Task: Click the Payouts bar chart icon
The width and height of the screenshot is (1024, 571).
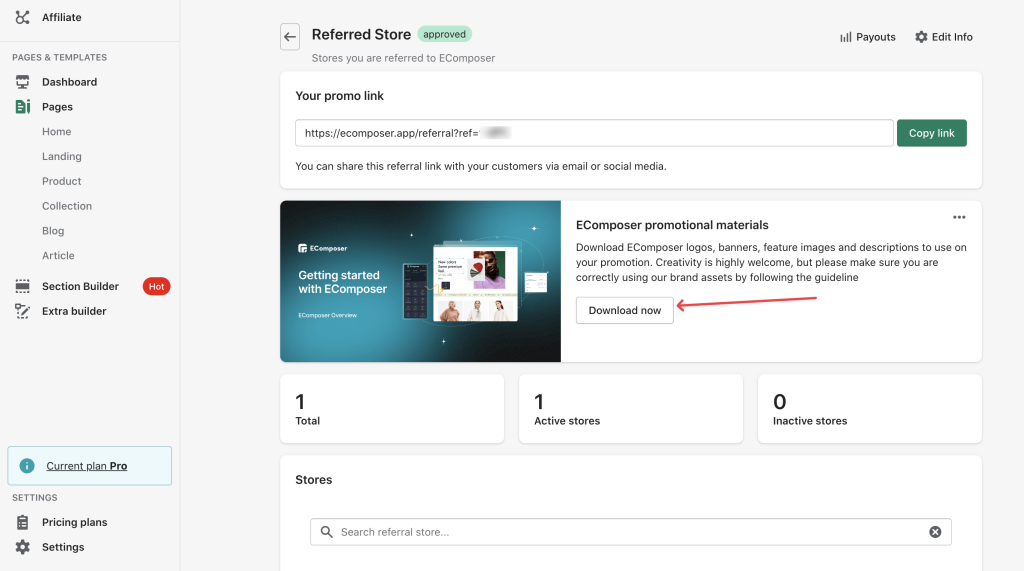Action: click(x=846, y=37)
